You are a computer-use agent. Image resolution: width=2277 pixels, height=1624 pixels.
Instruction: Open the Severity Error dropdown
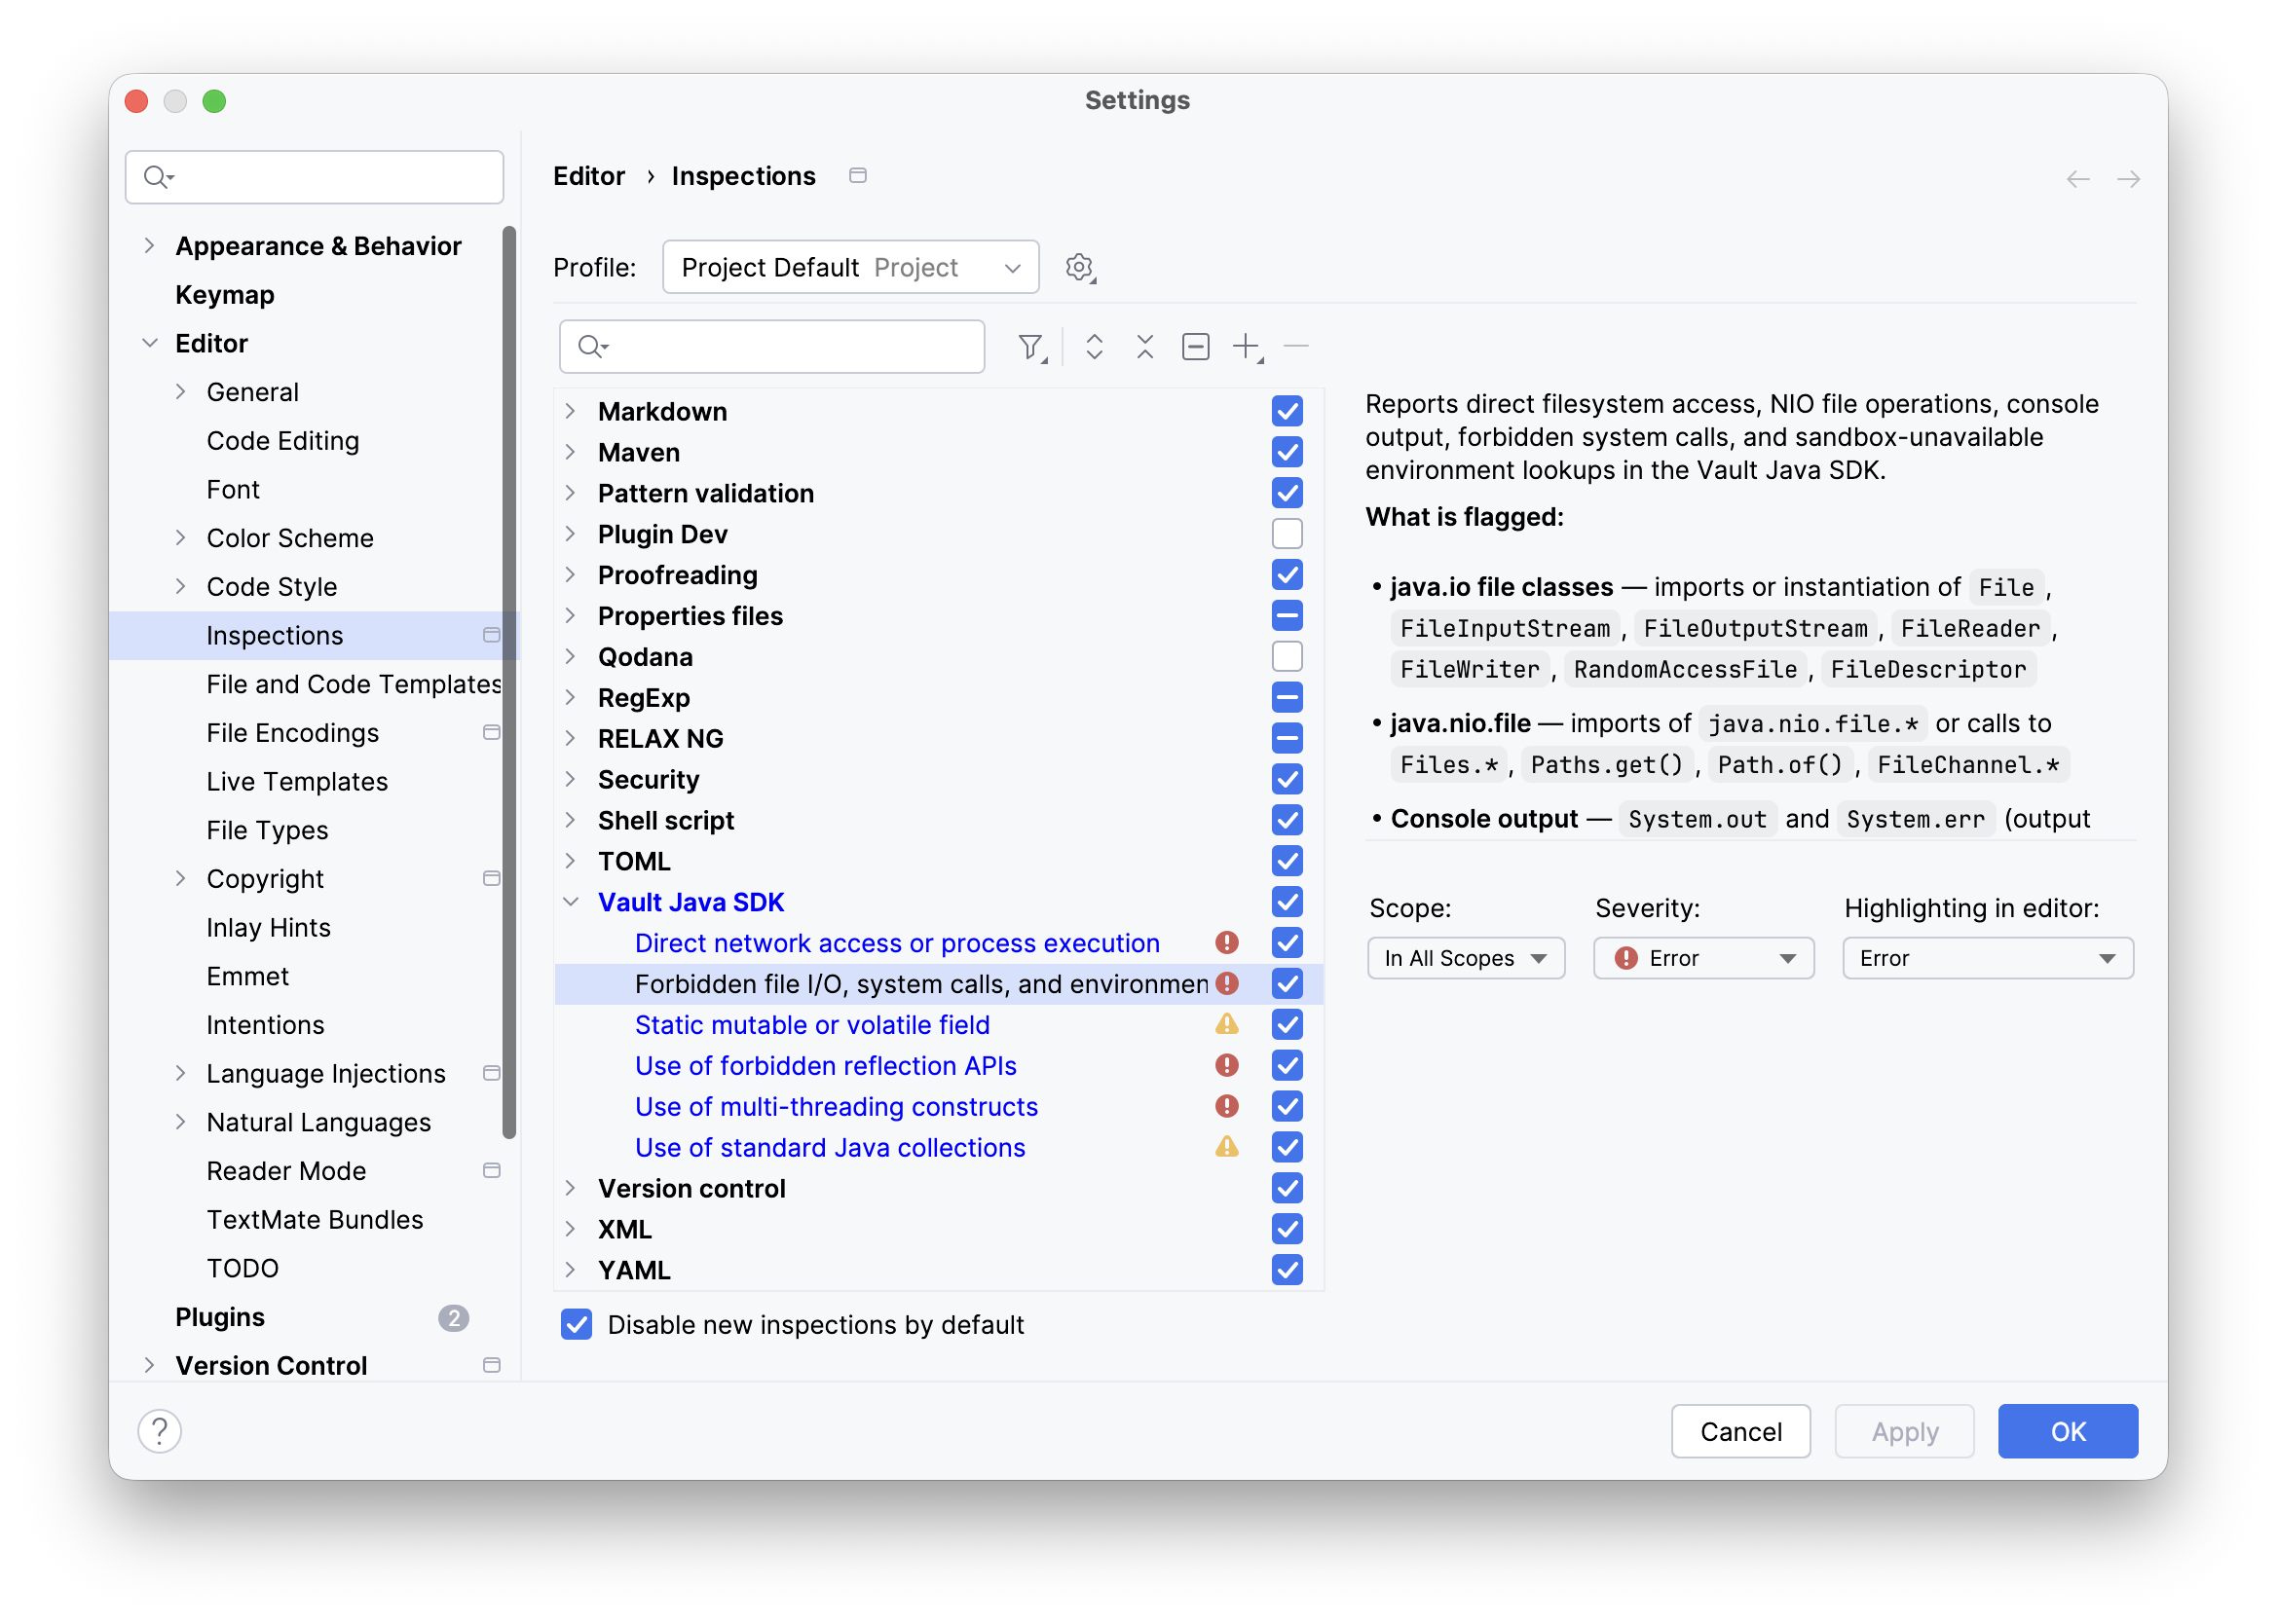point(1703,958)
